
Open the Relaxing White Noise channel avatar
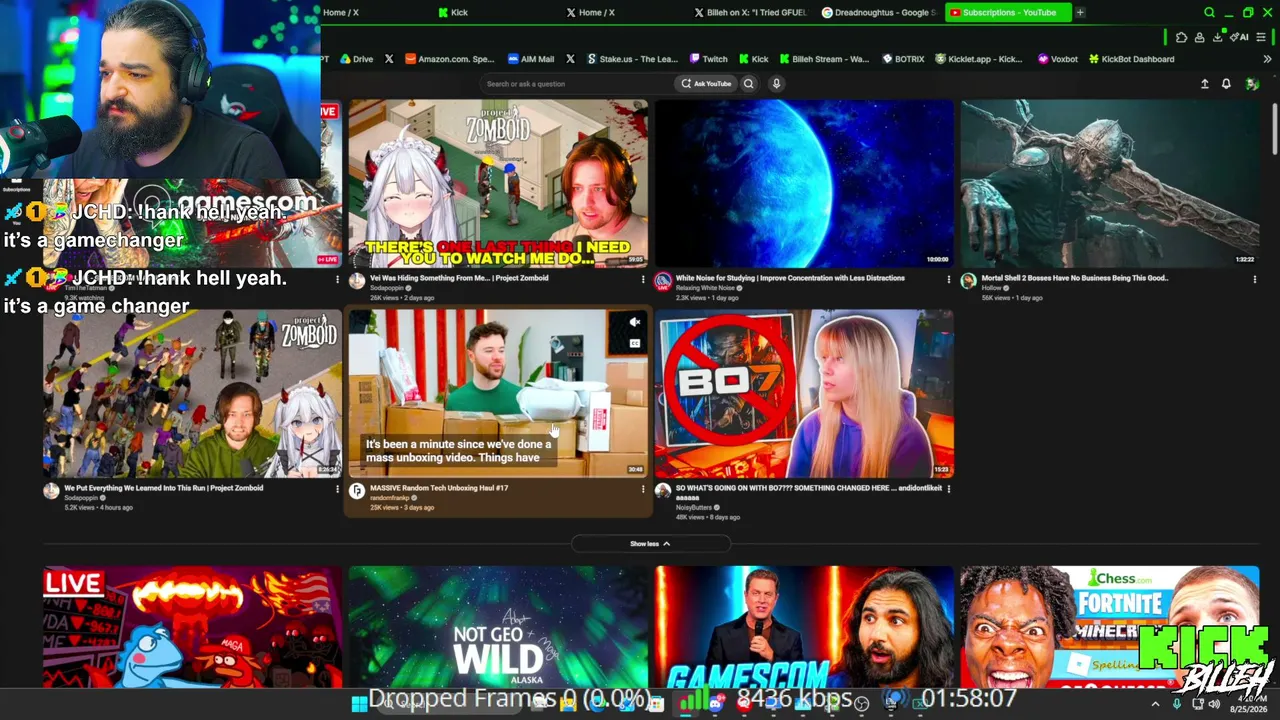(x=663, y=281)
